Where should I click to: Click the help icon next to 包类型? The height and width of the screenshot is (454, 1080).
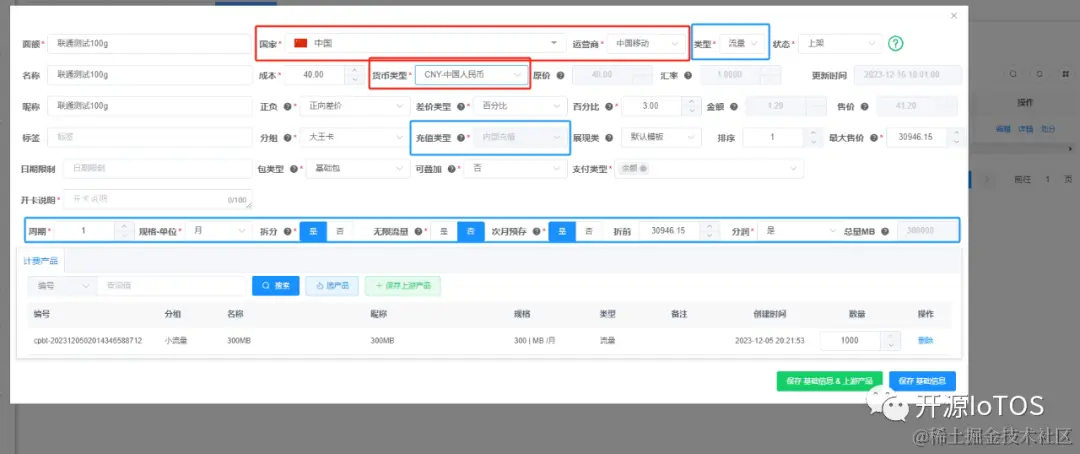click(293, 168)
